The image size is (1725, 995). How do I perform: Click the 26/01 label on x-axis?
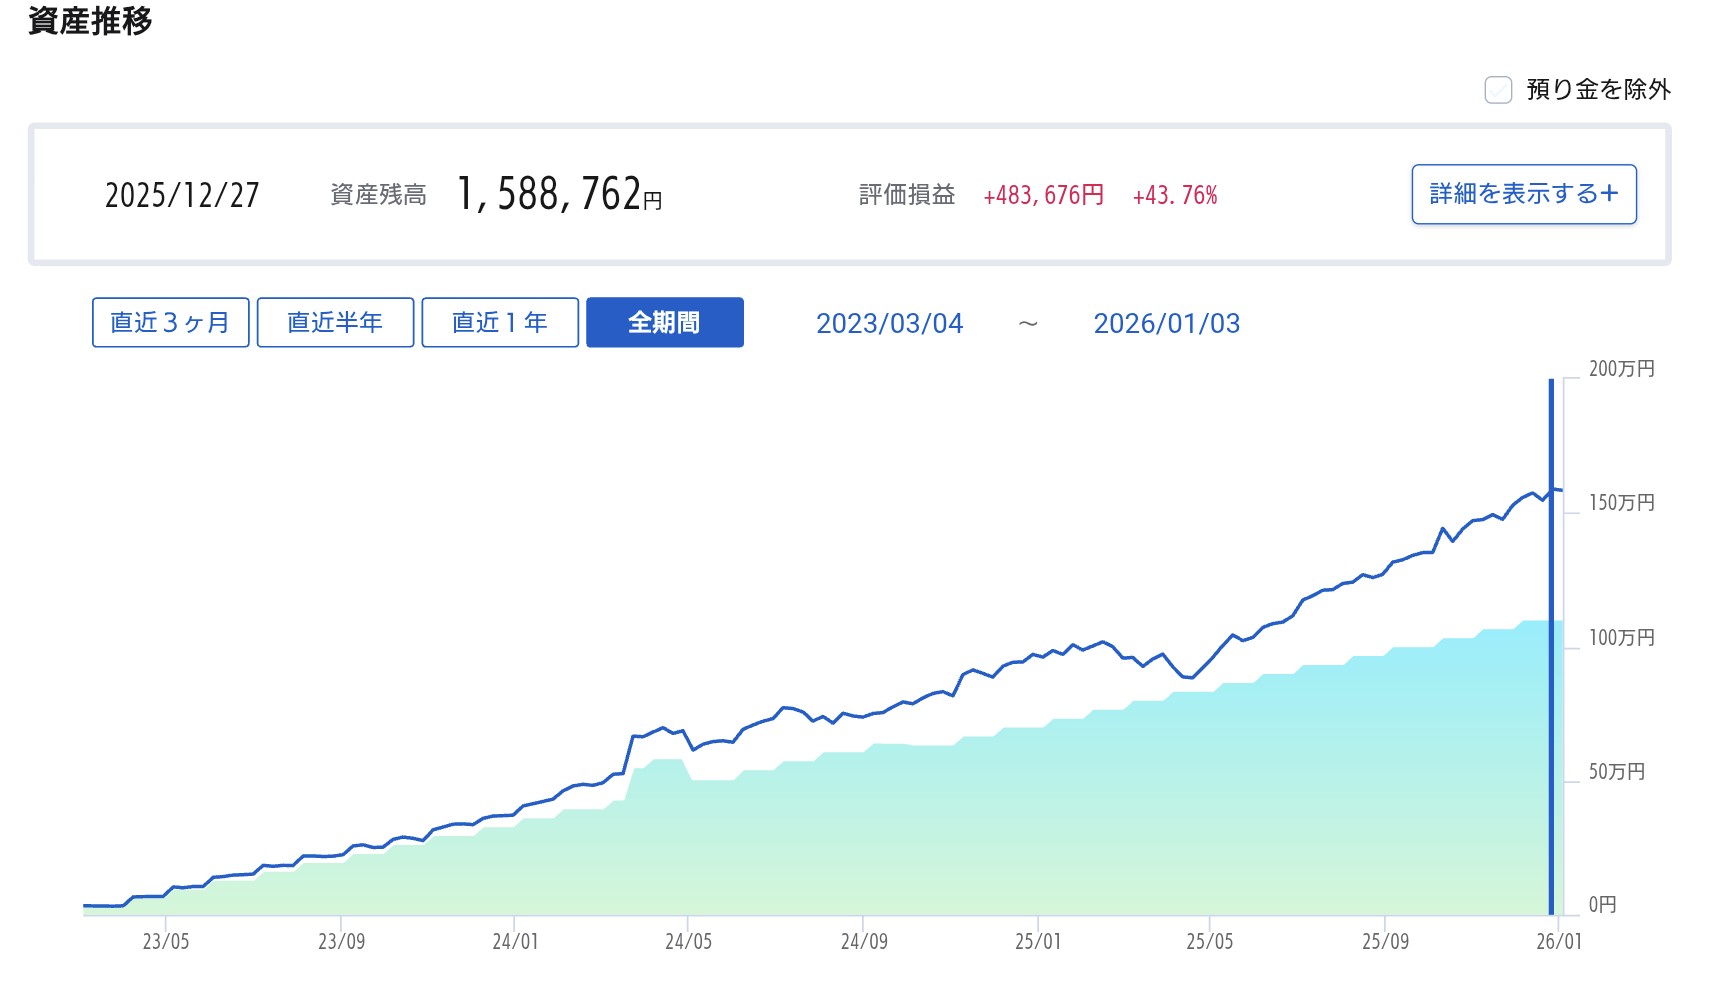[1558, 941]
